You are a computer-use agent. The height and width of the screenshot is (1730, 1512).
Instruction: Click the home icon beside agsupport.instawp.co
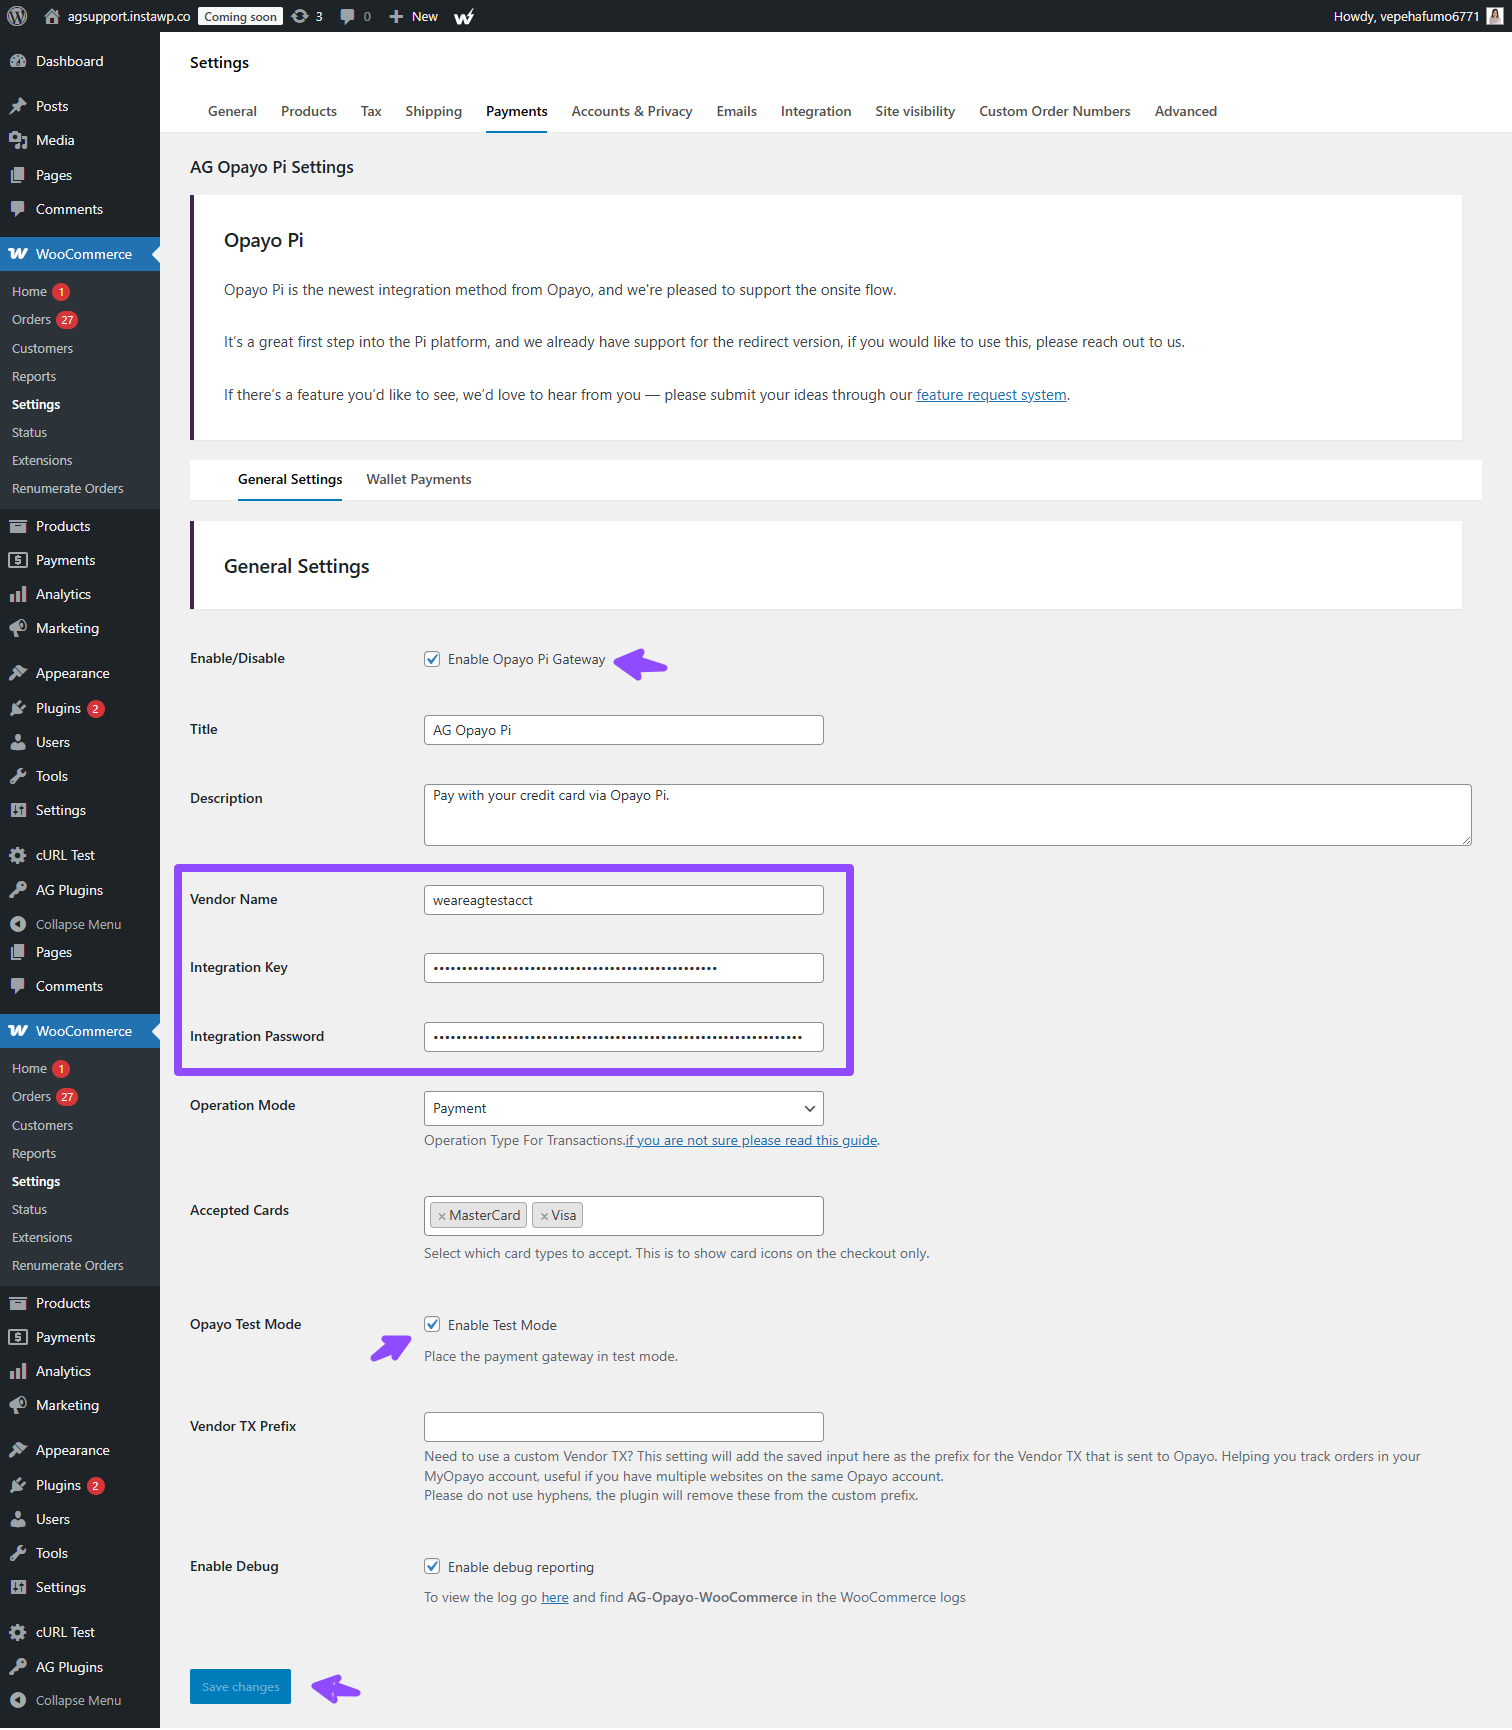pyautogui.click(x=52, y=16)
